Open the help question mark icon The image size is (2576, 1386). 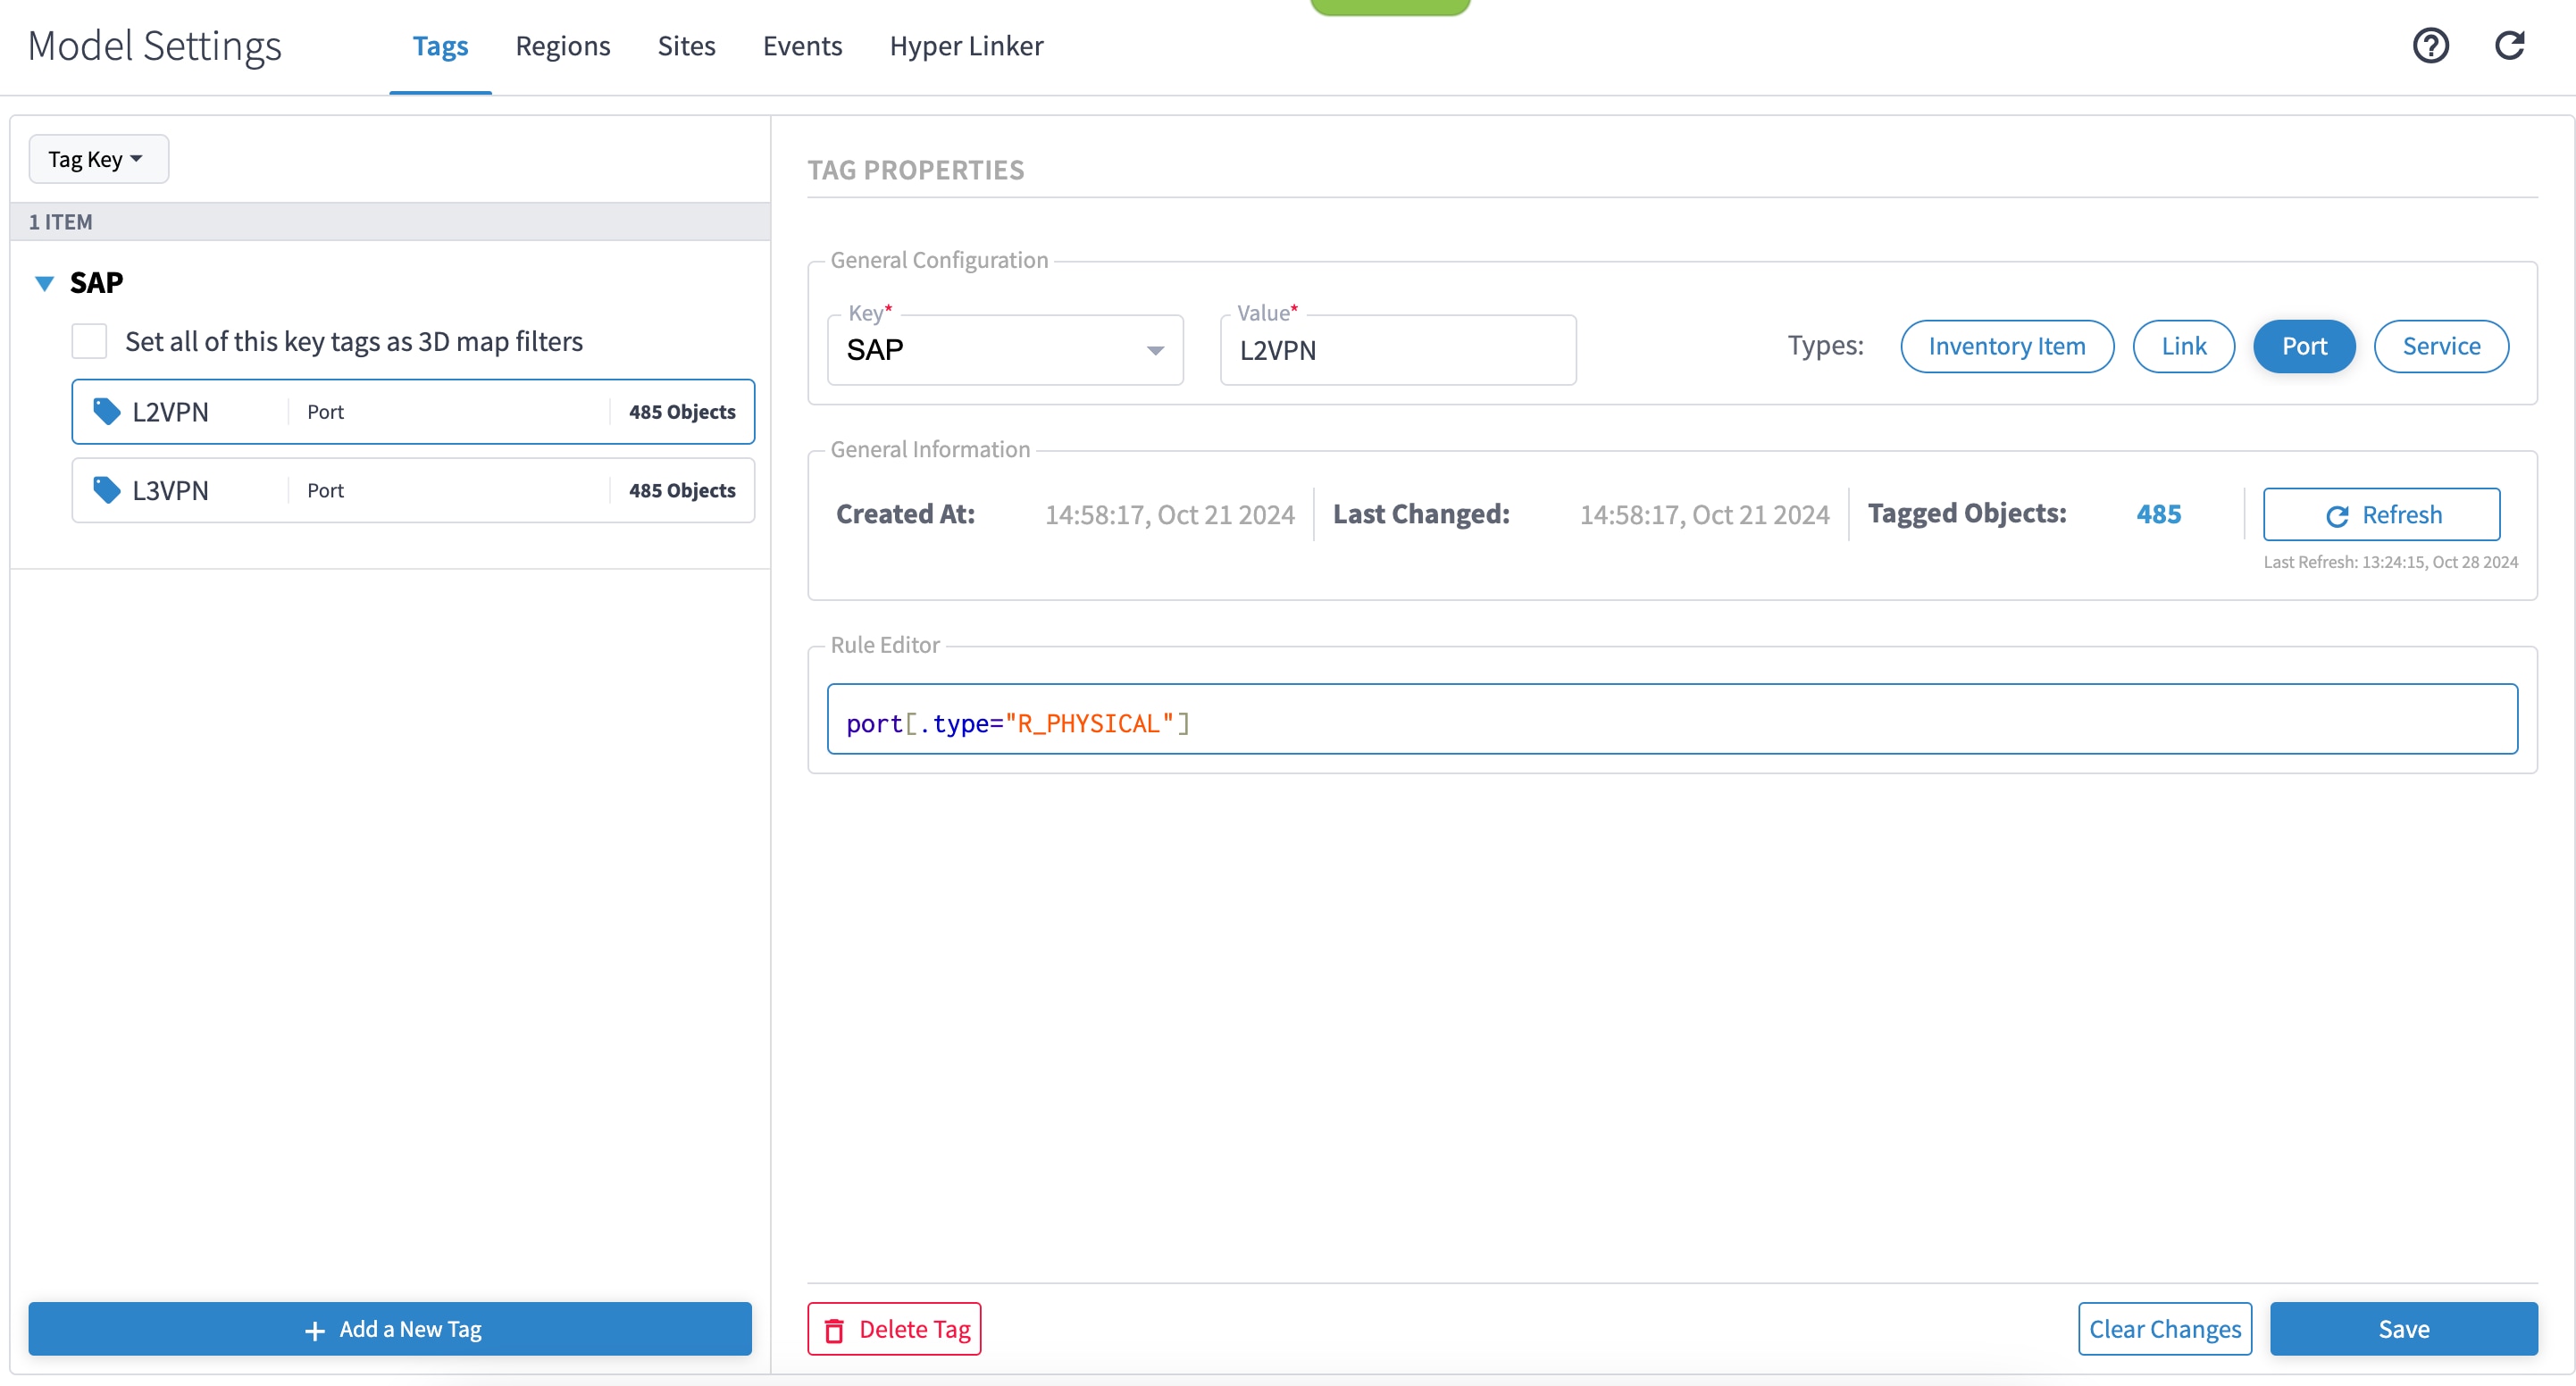2432,46
